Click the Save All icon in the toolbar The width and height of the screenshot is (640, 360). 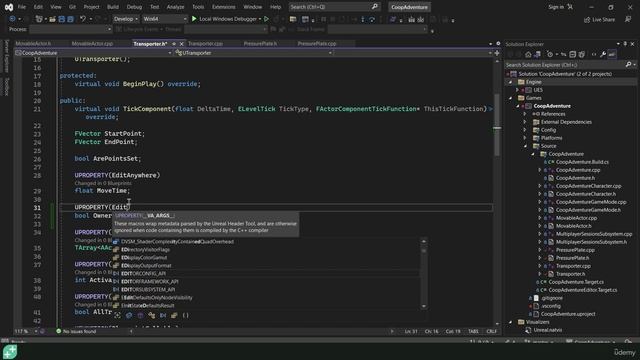point(70,19)
